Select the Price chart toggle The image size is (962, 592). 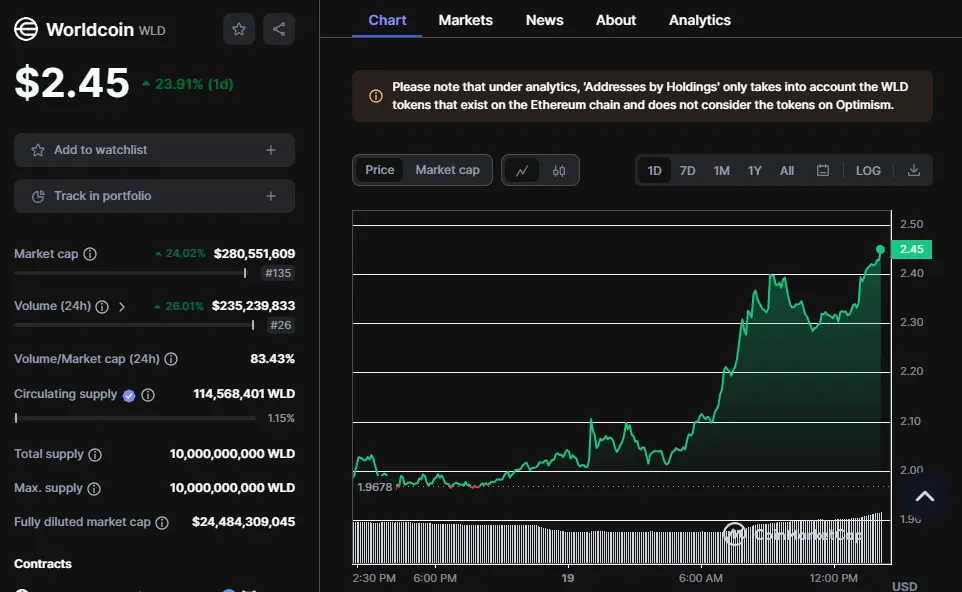coord(380,170)
